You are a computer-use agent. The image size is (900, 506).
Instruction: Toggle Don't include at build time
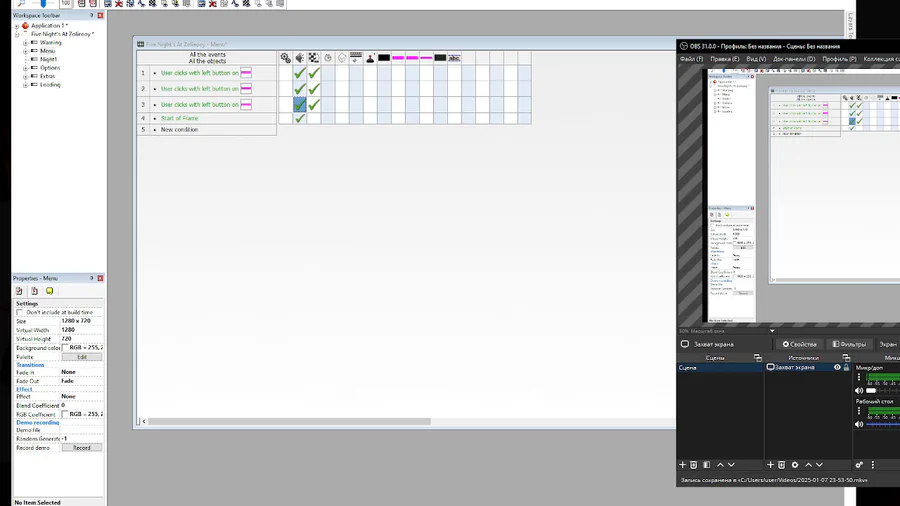(20, 313)
